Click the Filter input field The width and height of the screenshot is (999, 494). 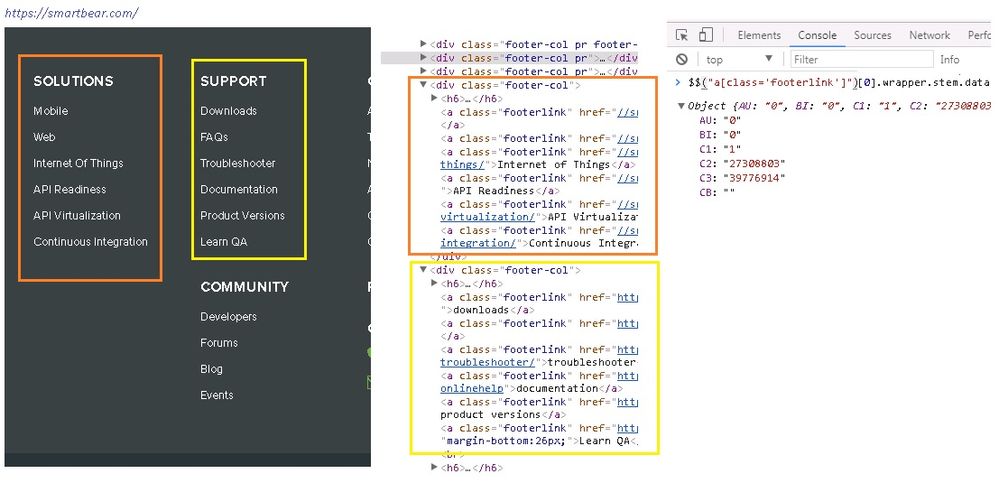click(861, 59)
